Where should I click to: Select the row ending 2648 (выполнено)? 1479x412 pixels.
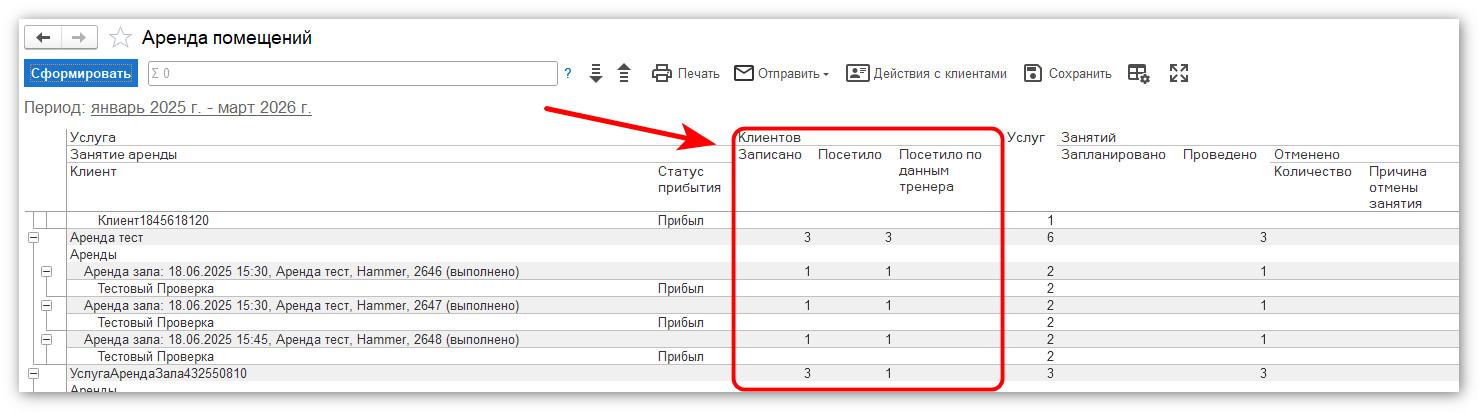click(301, 339)
